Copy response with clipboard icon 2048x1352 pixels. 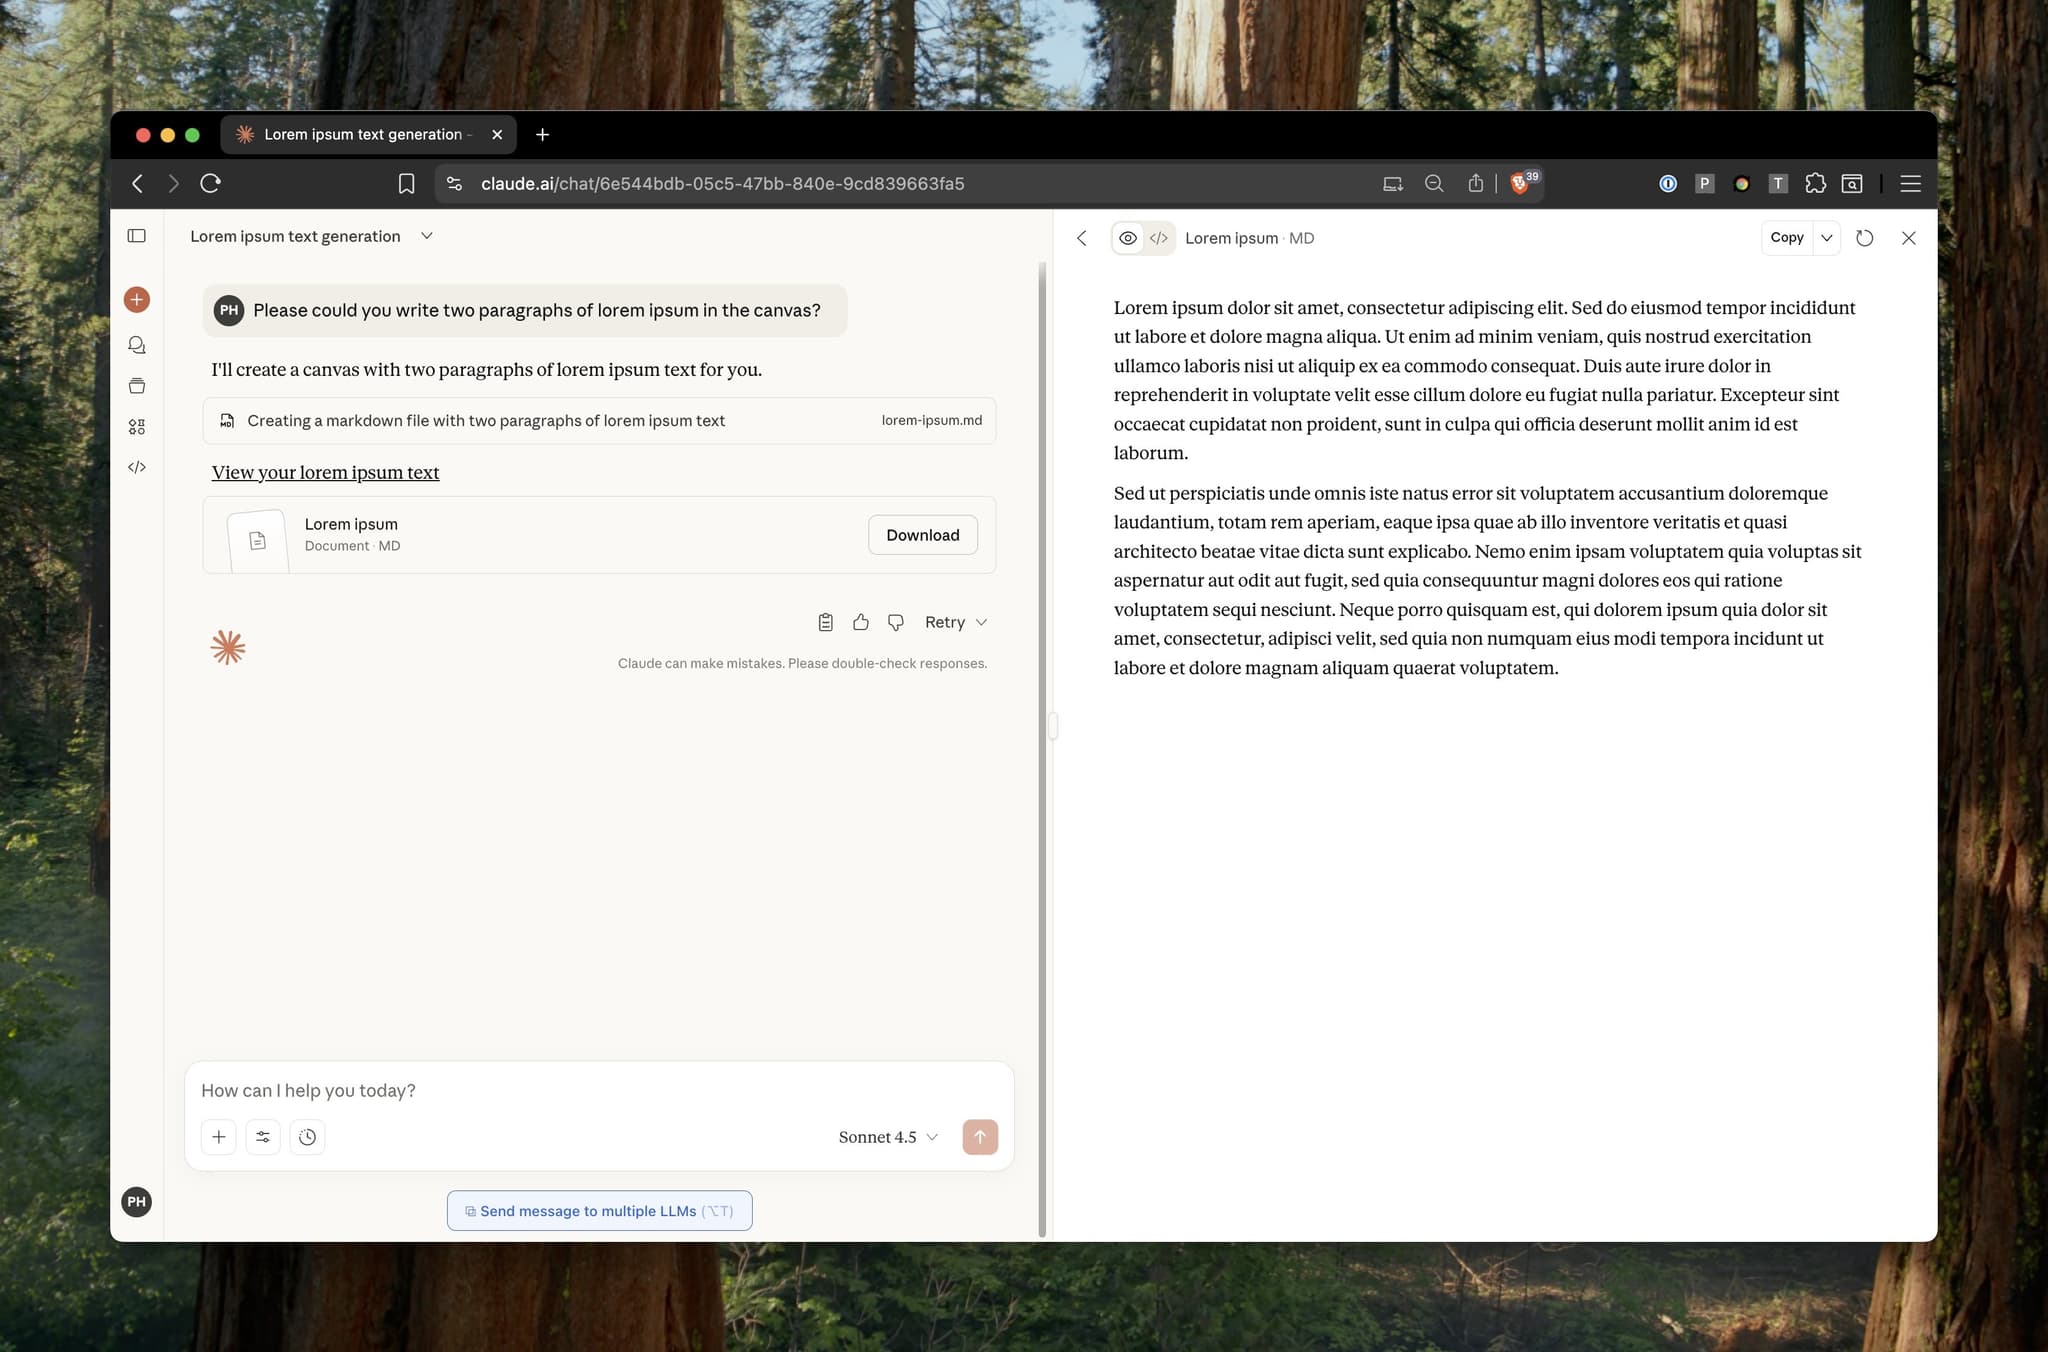click(825, 622)
